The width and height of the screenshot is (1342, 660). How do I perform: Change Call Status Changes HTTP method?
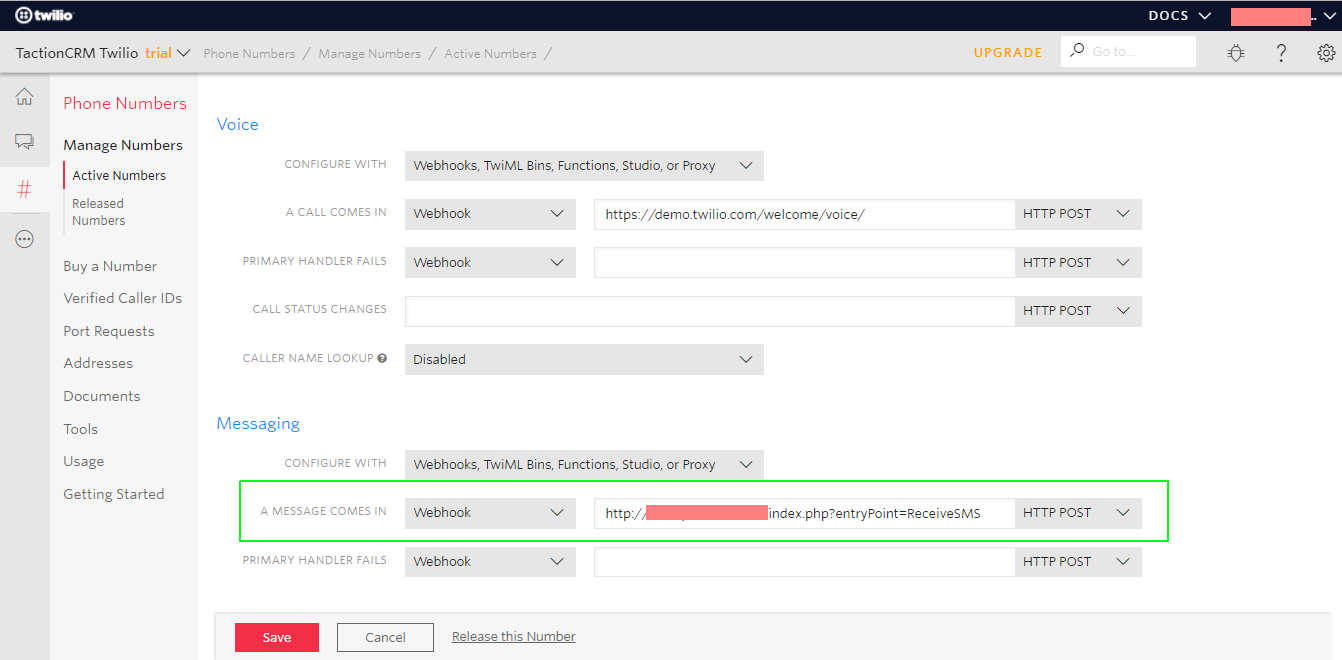click(x=1078, y=311)
